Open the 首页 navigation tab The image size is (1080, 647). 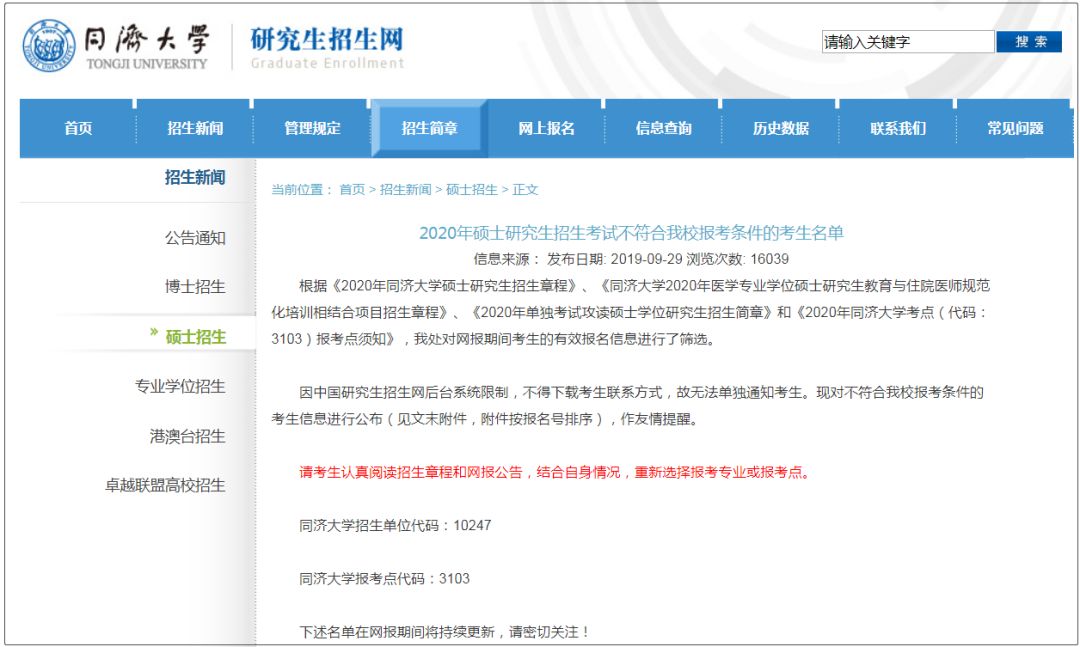point(78,129)
